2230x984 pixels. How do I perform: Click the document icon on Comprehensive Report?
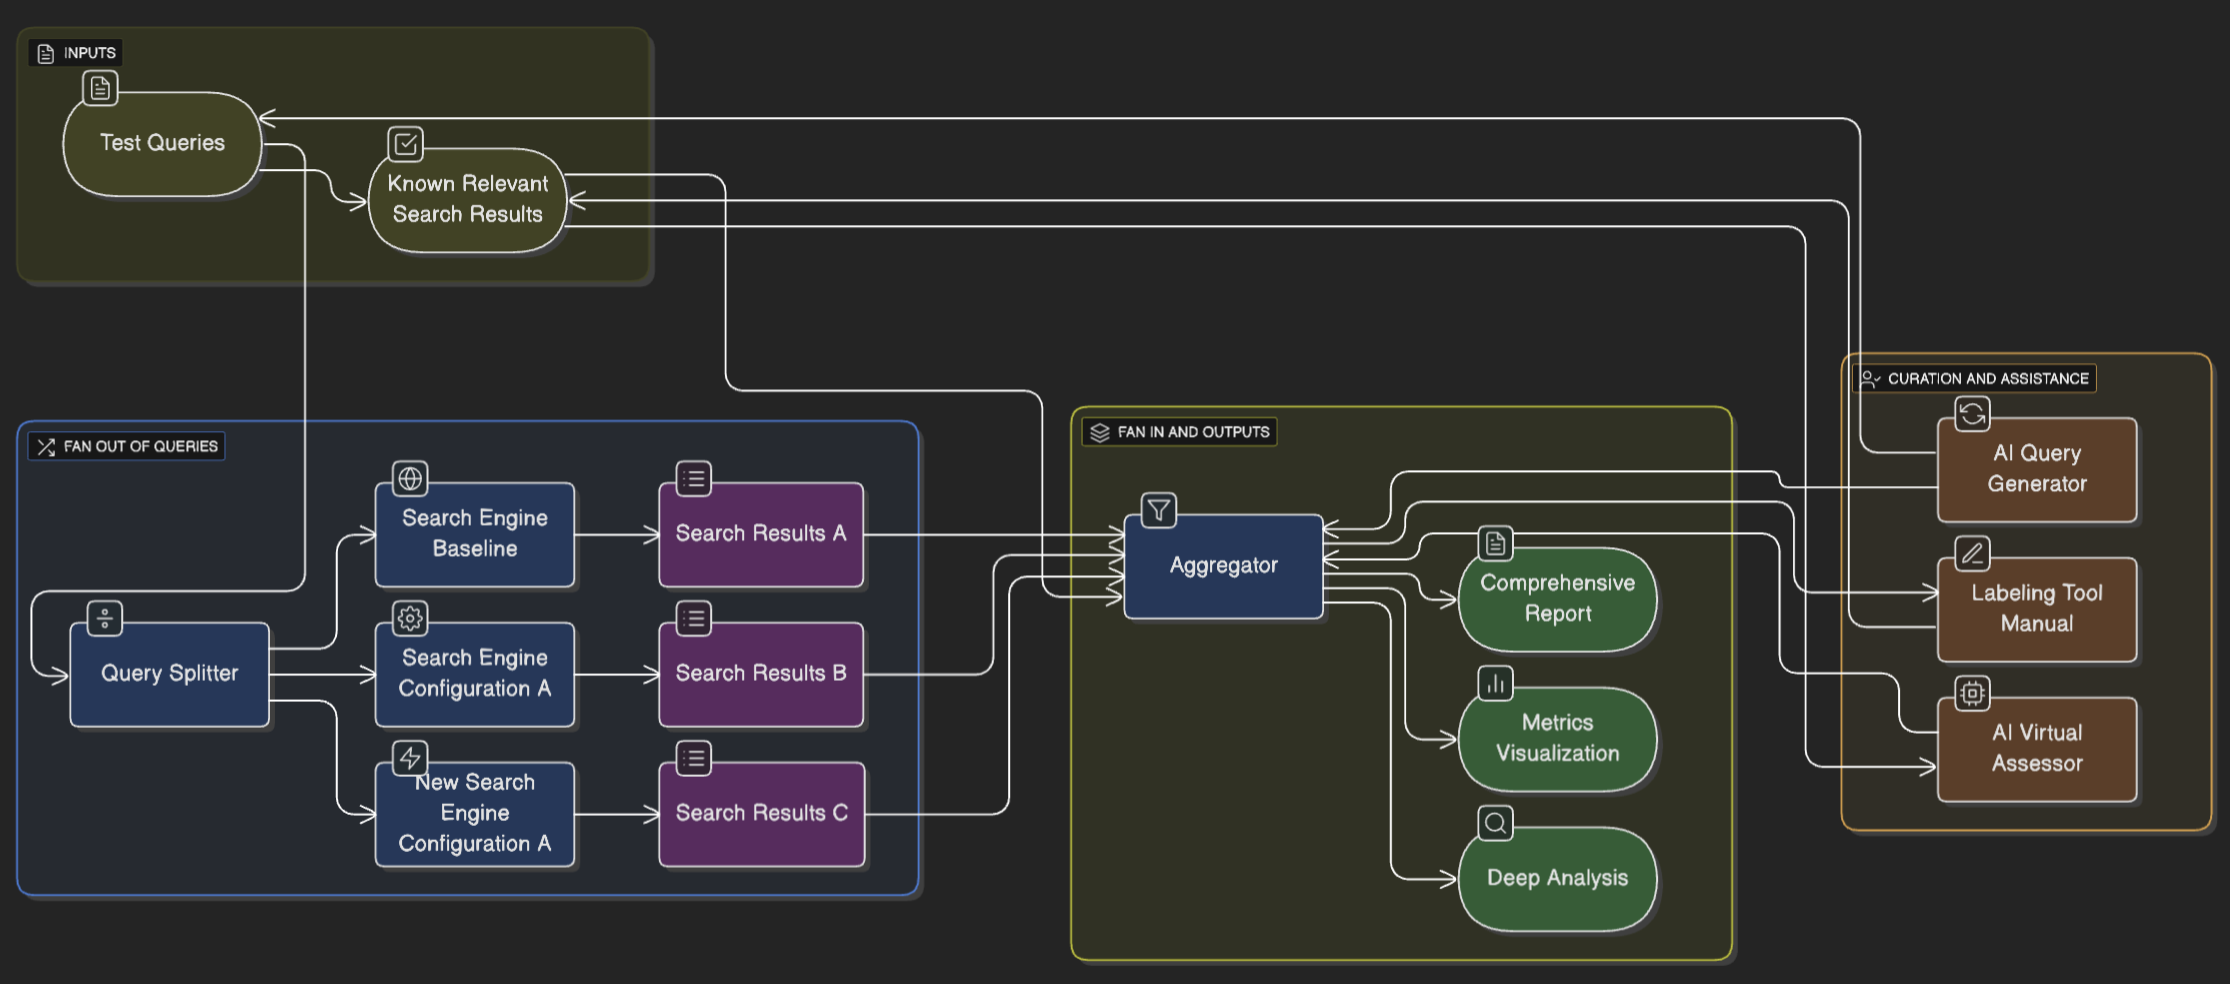point(1495,544)
